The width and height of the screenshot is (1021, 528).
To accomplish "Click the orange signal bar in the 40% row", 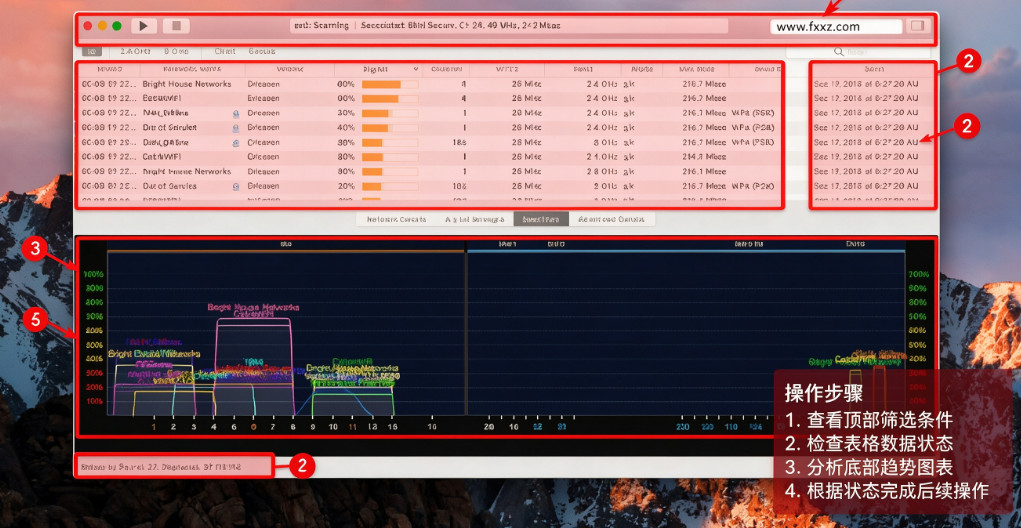I will click(376, 128).
